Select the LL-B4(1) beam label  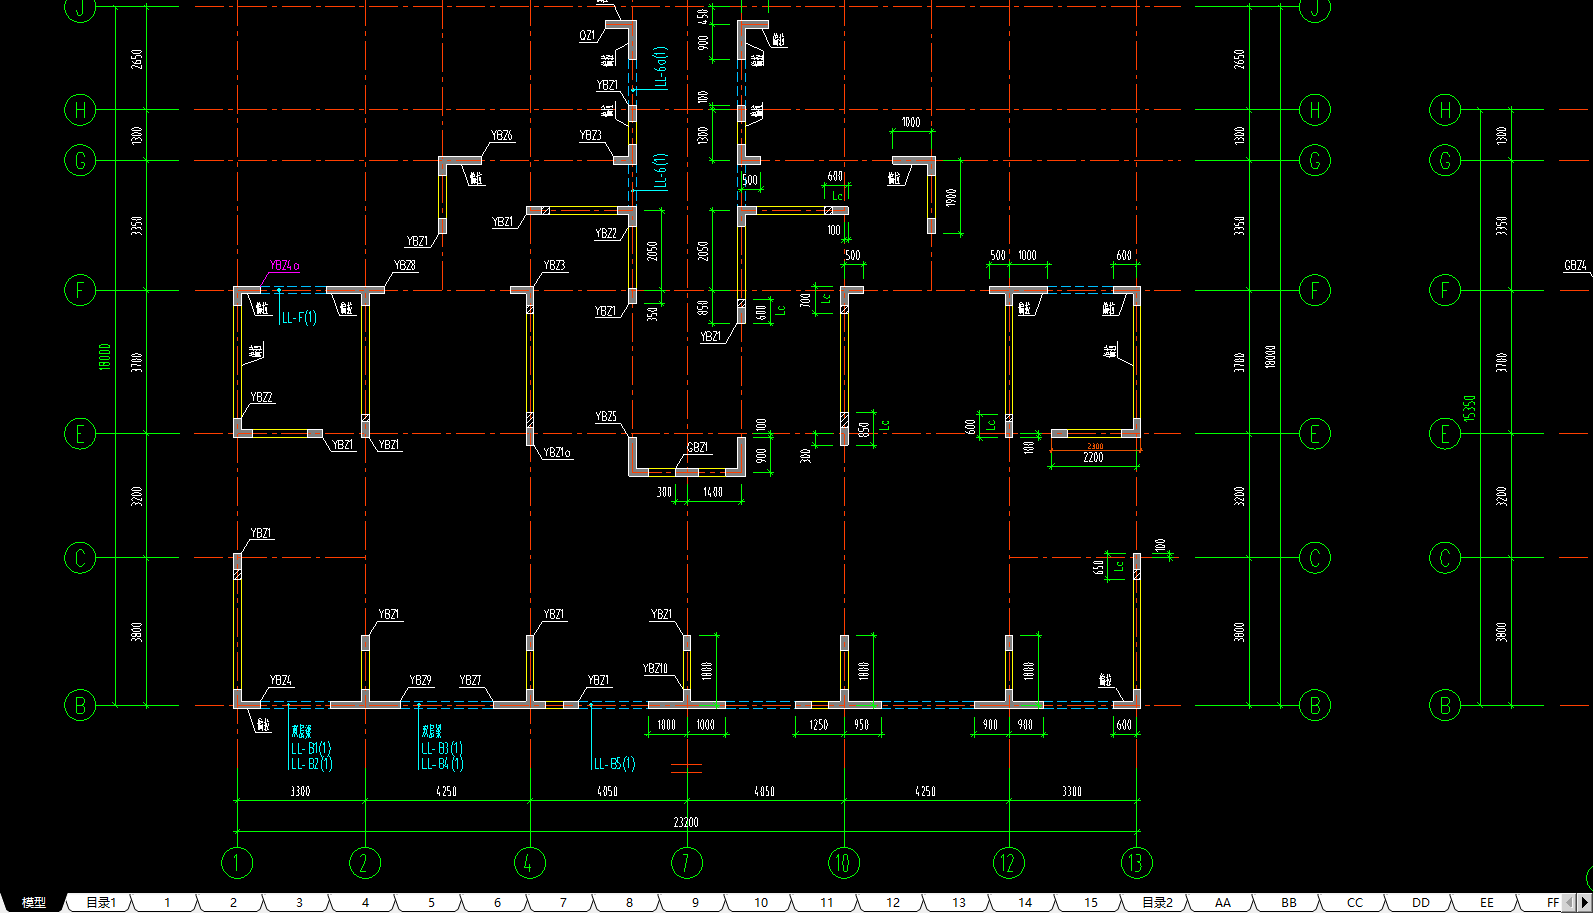(x=442, y=764)
